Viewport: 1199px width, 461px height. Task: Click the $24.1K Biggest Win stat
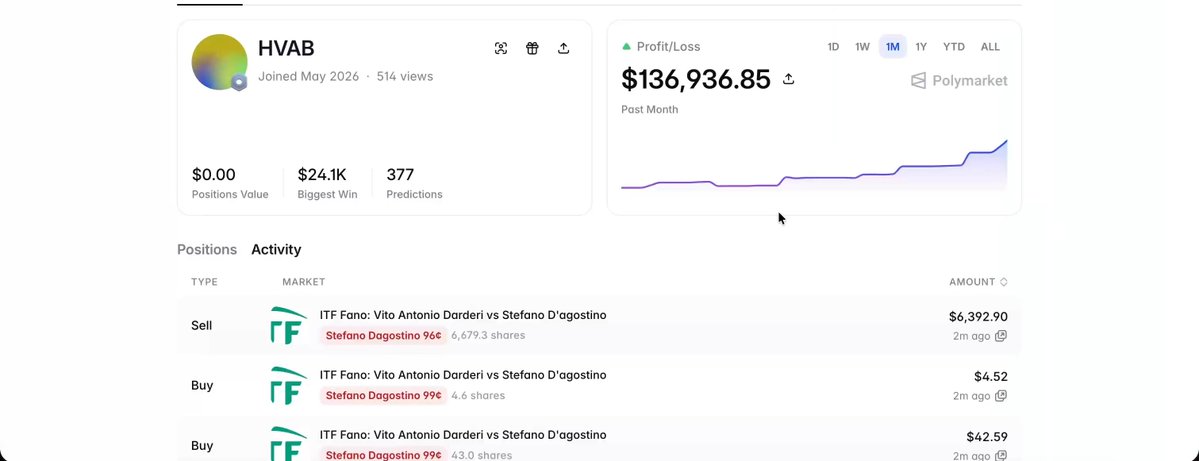pos(327,183)
